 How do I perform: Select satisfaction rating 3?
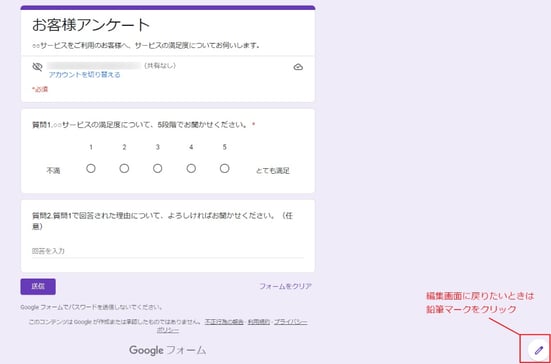[x=157, y=169]
